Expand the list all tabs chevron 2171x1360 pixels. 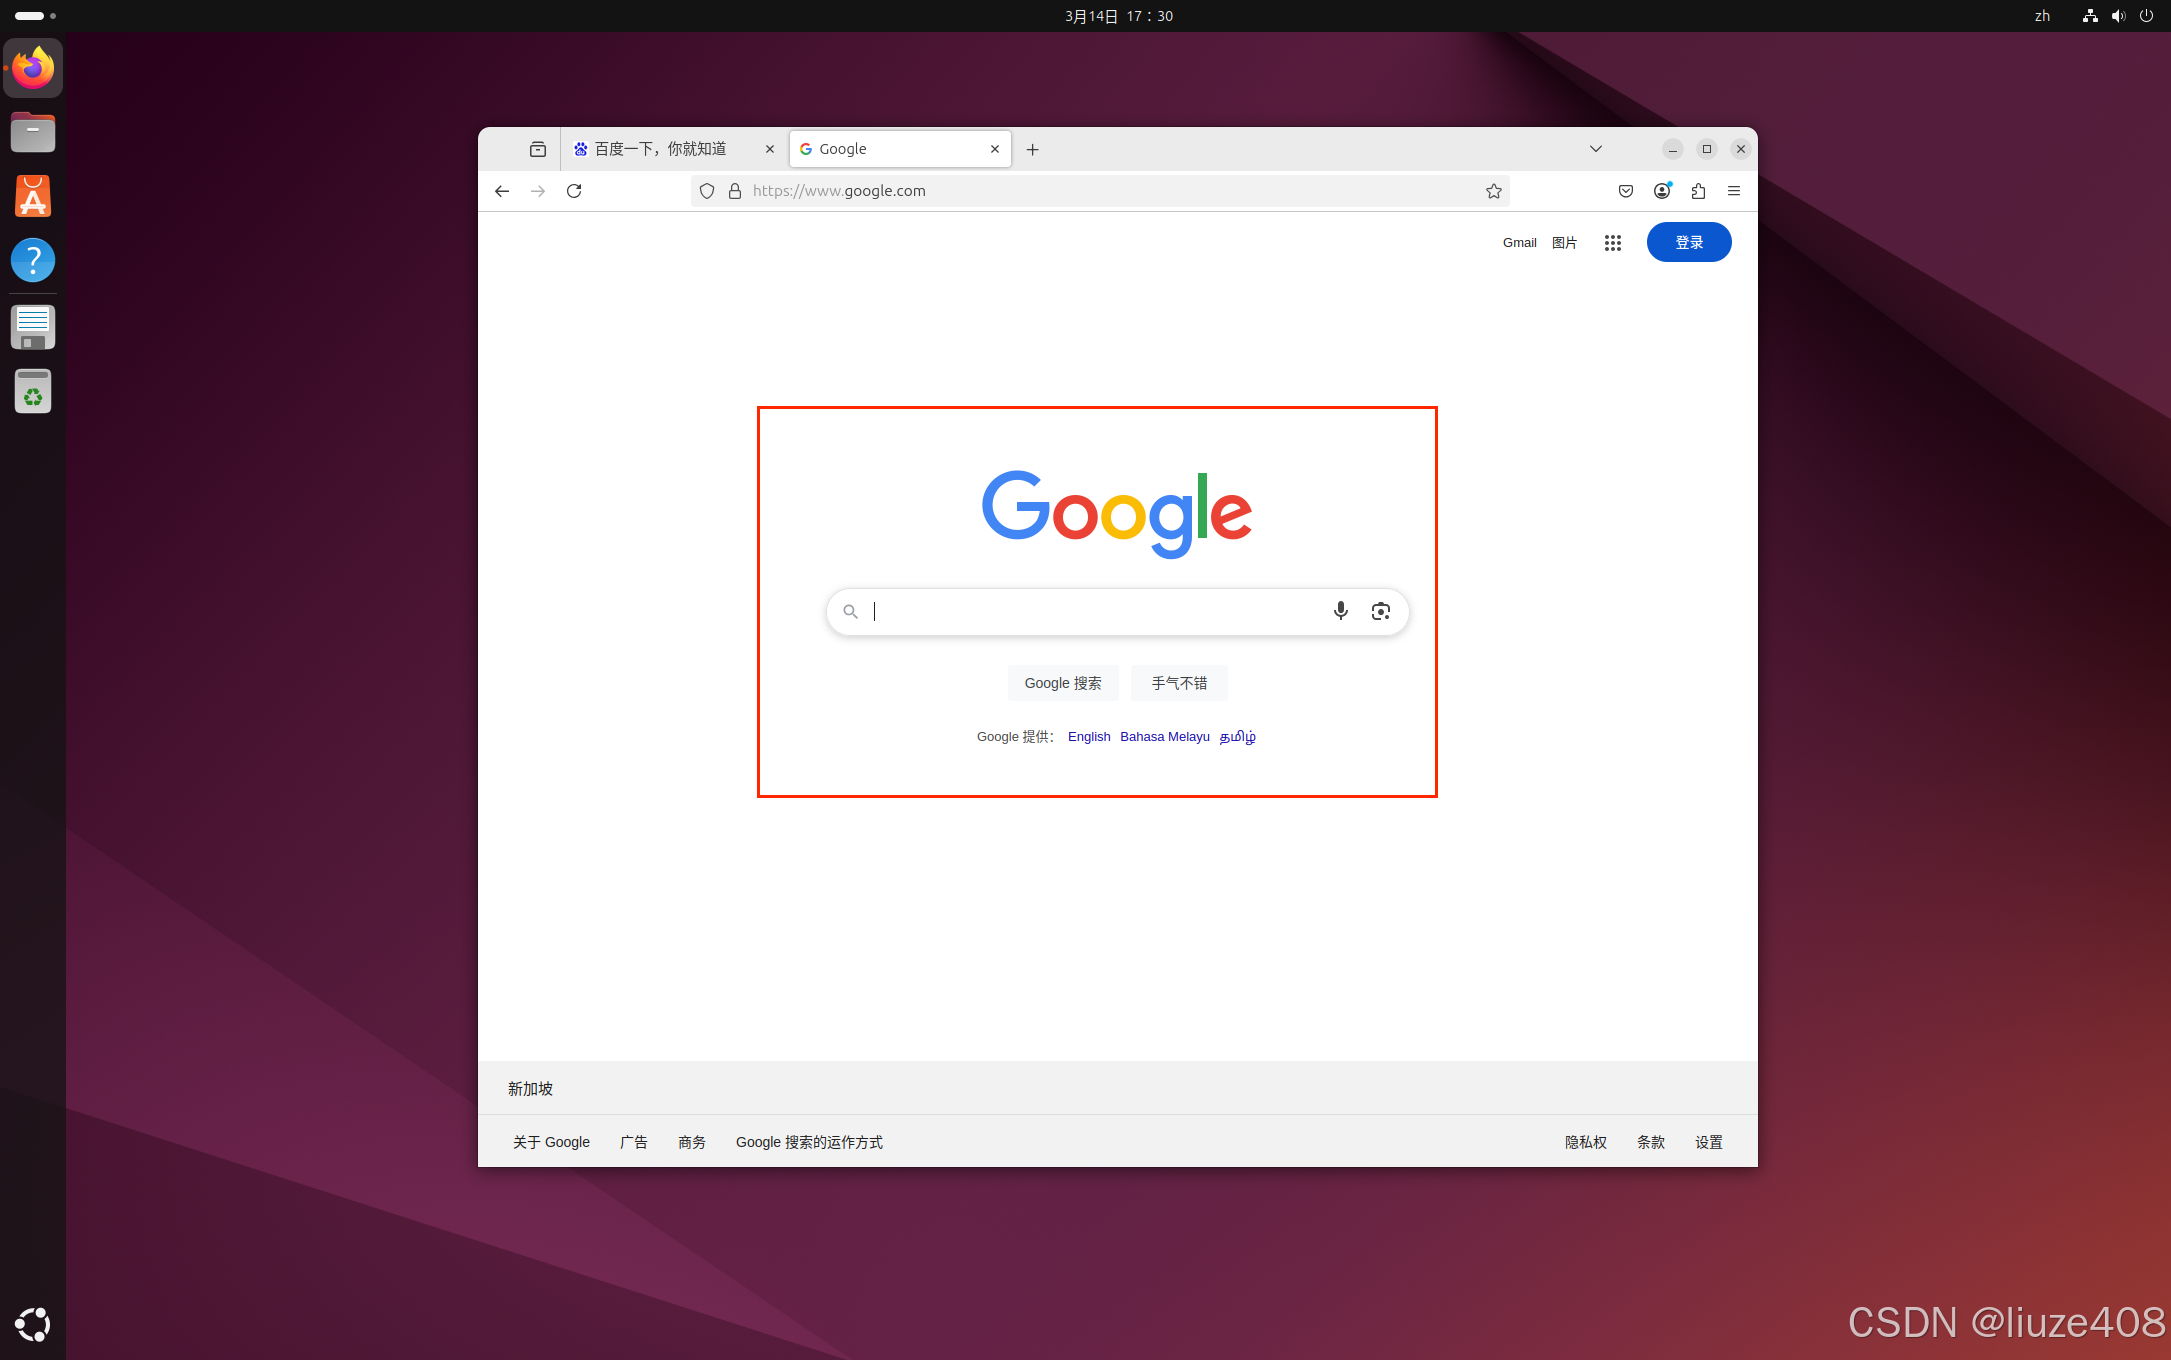click(x=1596, y=149)
